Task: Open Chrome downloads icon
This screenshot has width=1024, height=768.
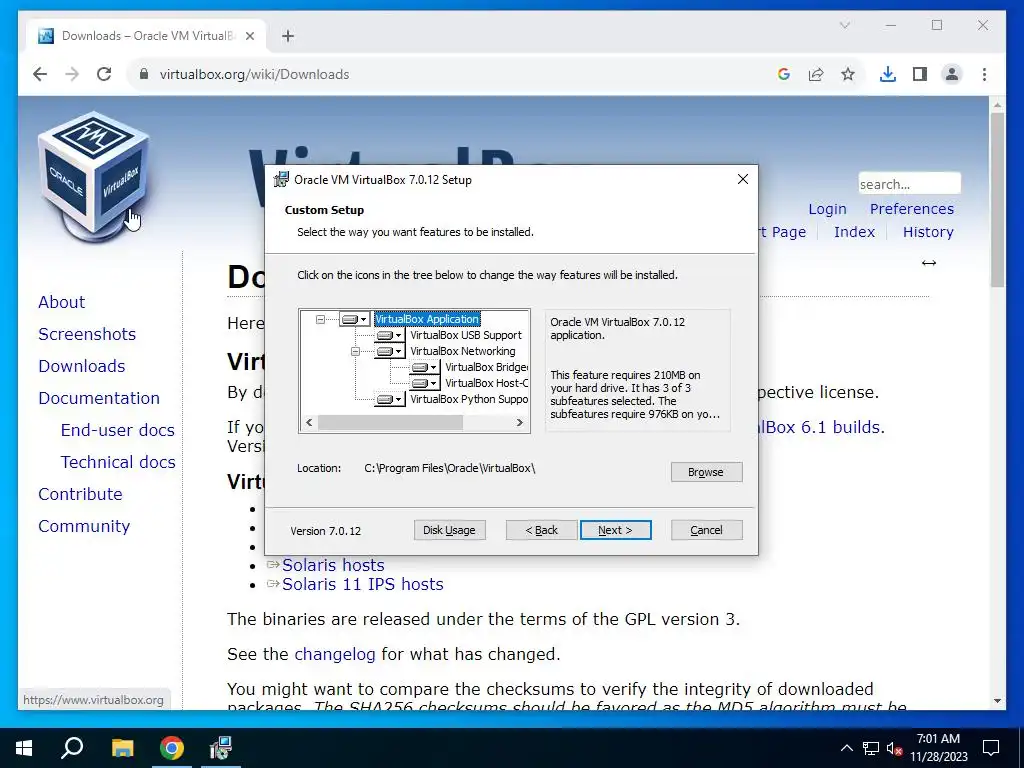Action: [888, 74]
